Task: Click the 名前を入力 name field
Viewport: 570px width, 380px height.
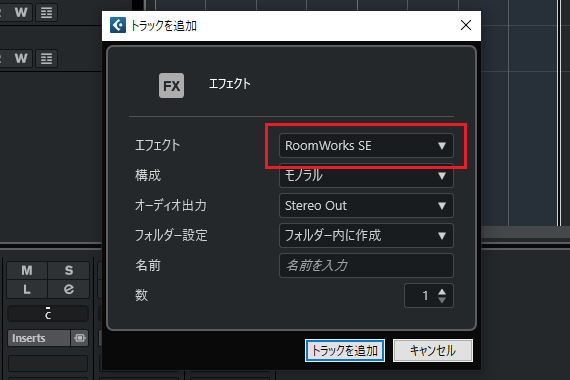Action: click(x=366, y=265)
